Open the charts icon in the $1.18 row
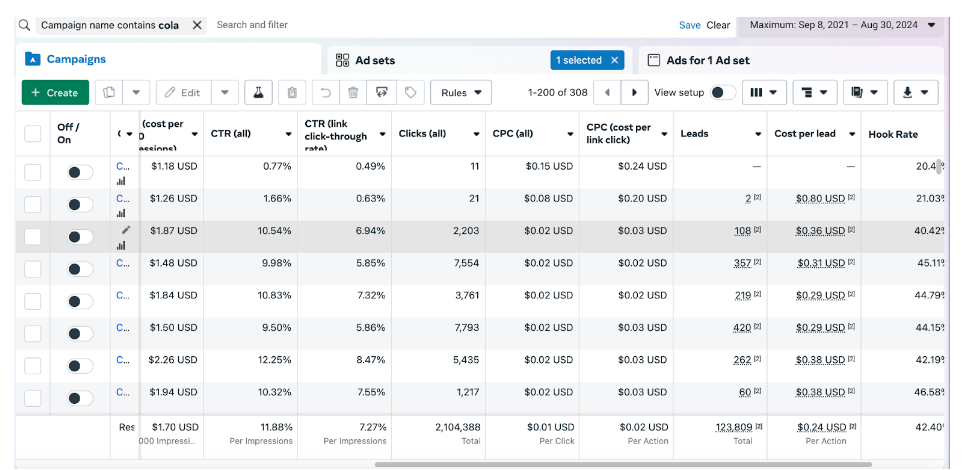This screenshot has width=962, height=470. tap(121, 181)
